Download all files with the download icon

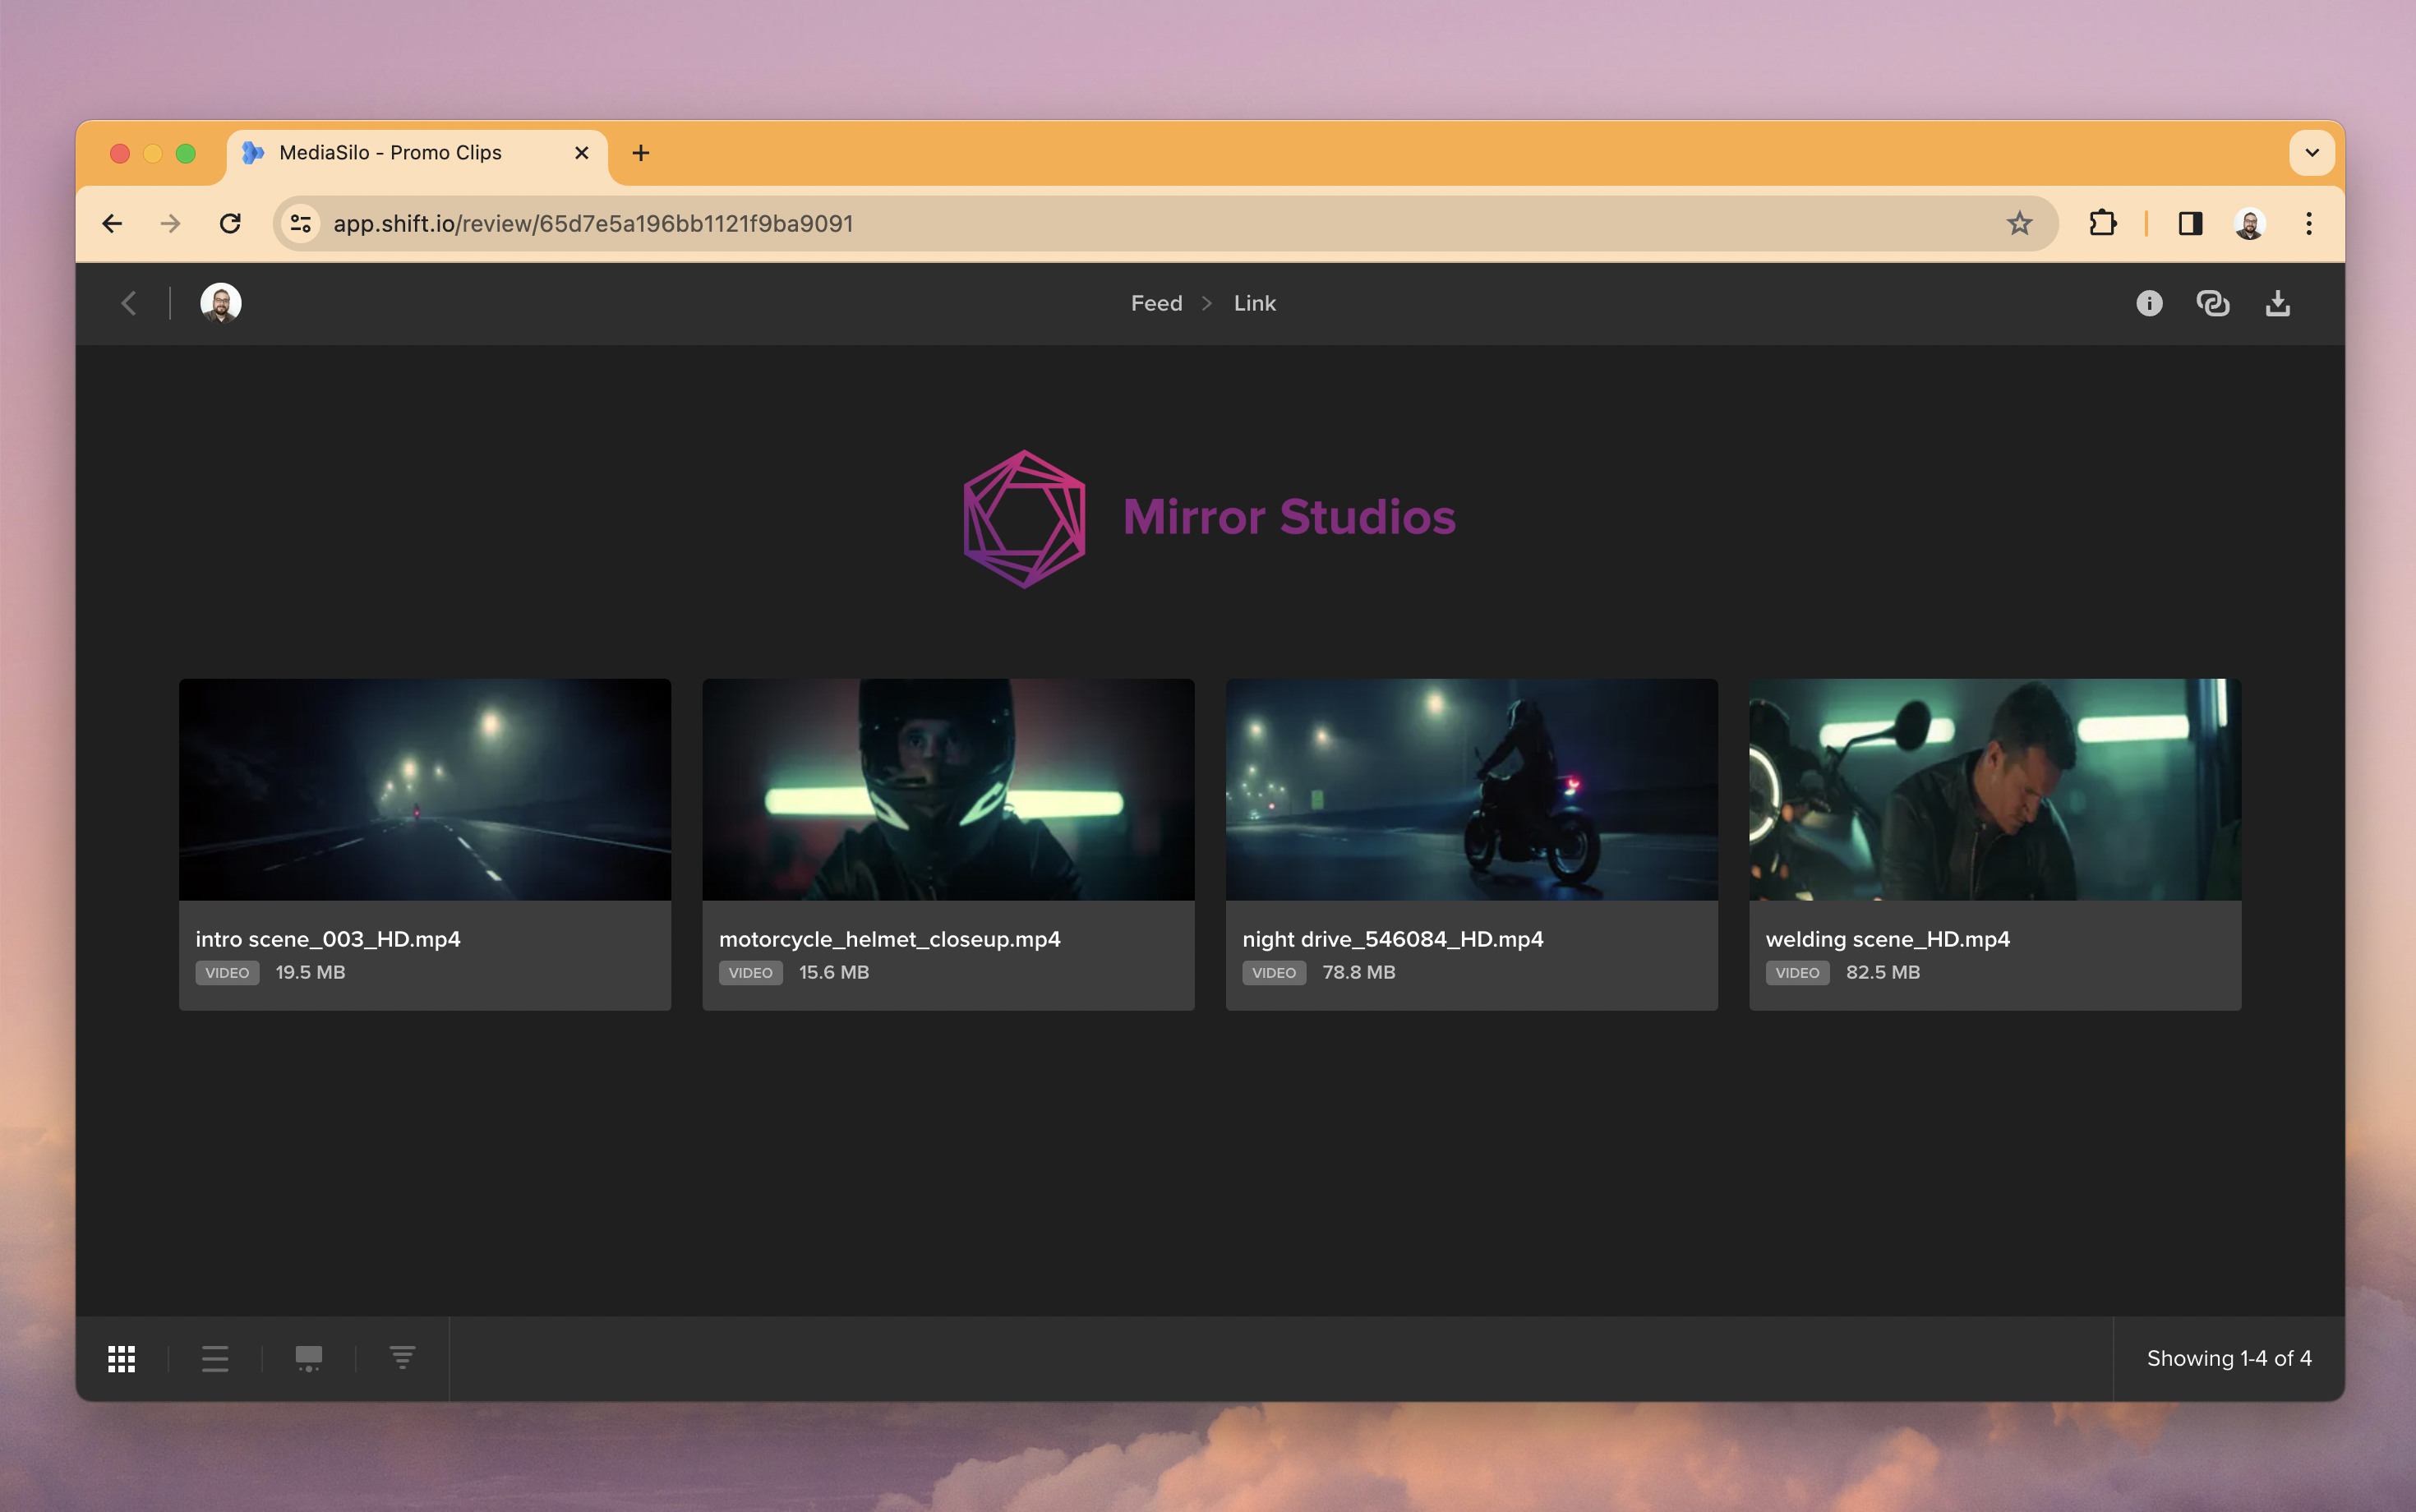pos(2277,303)
